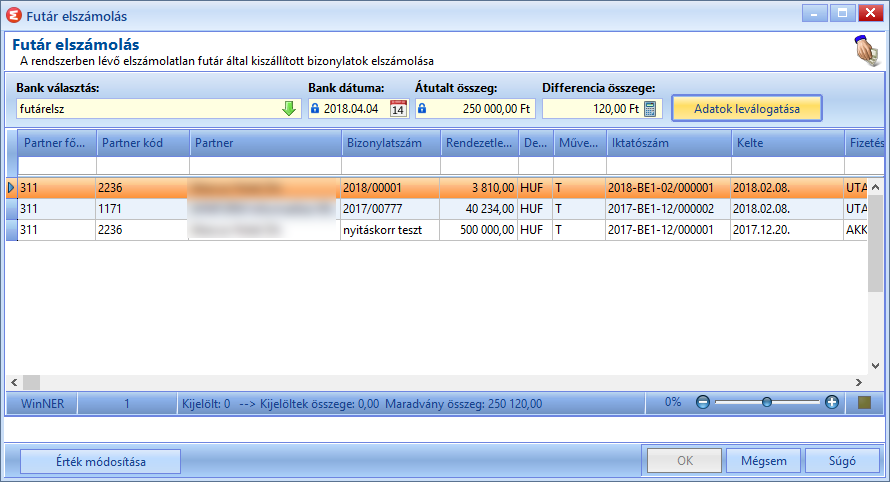Viewport: 890px width, 482px height.
Task: Click the horizontal scrollbar right arrow
Action: tap(859, 383)
